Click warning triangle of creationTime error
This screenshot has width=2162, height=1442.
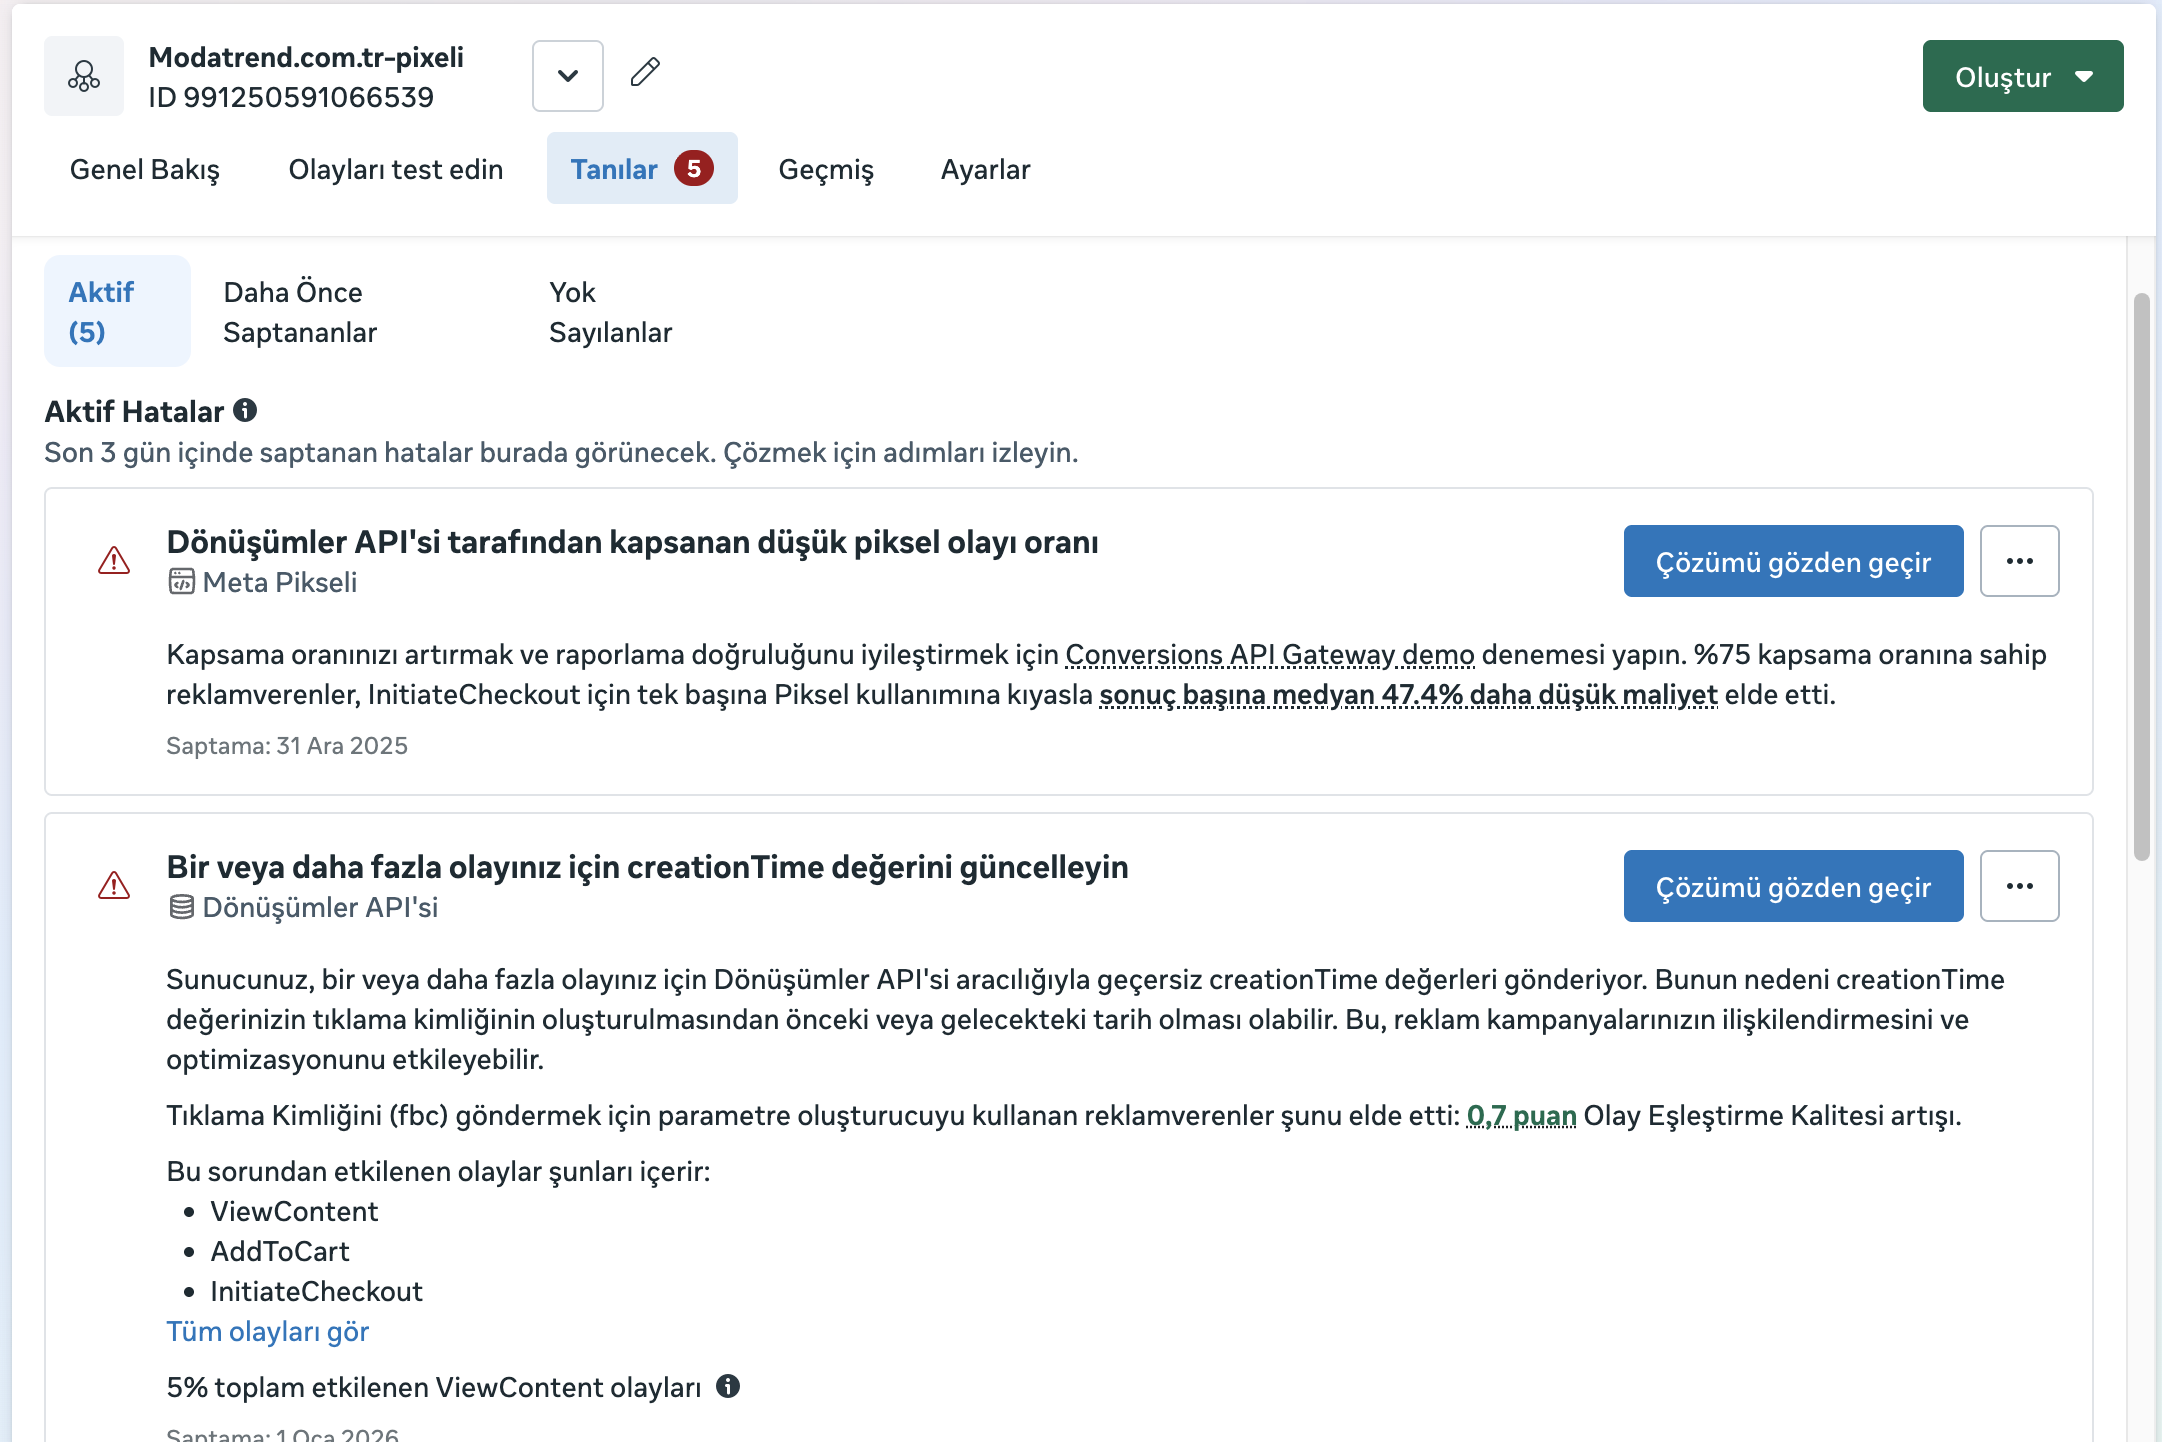[114, 885]
